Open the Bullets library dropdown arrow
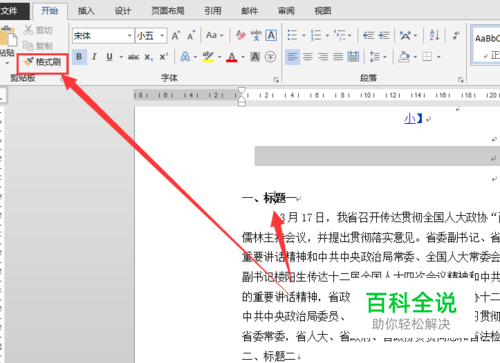500x363 pixels. pyautogui.click(x=304, y=35)
